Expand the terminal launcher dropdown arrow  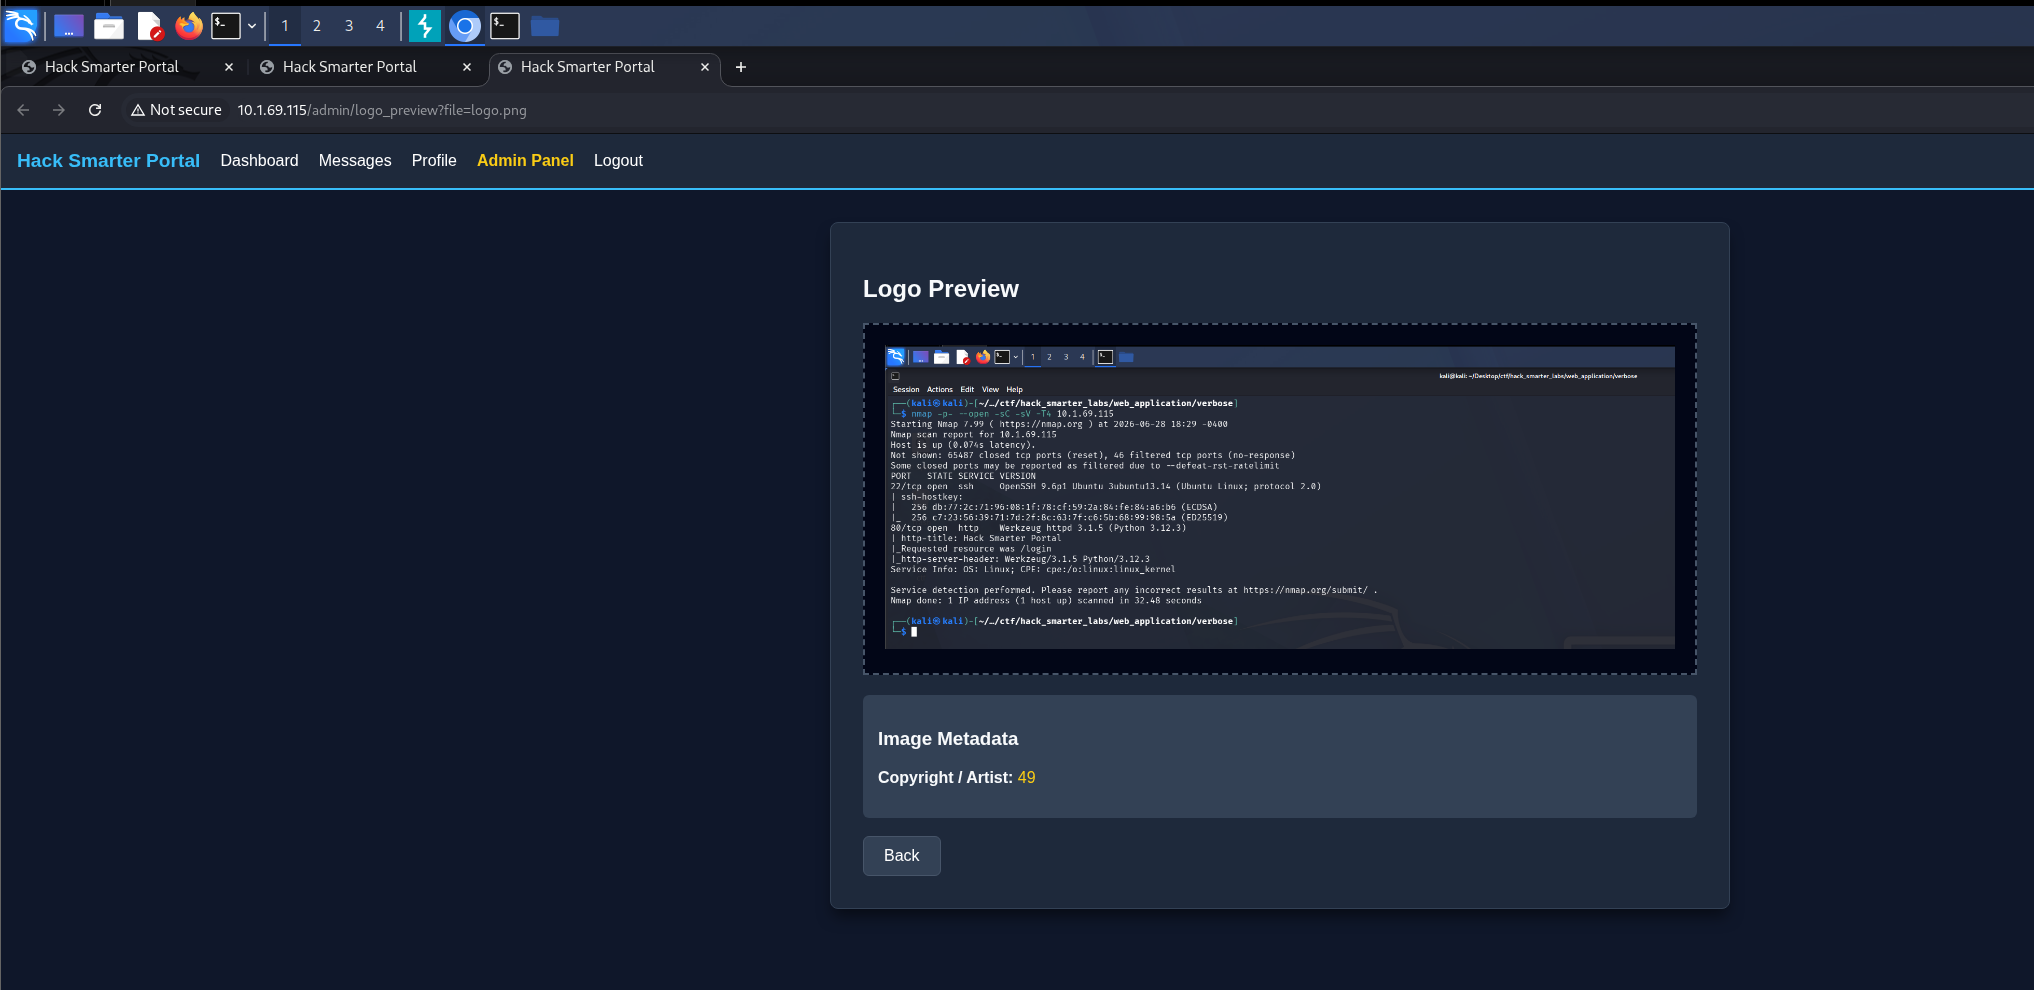[252, 26]
